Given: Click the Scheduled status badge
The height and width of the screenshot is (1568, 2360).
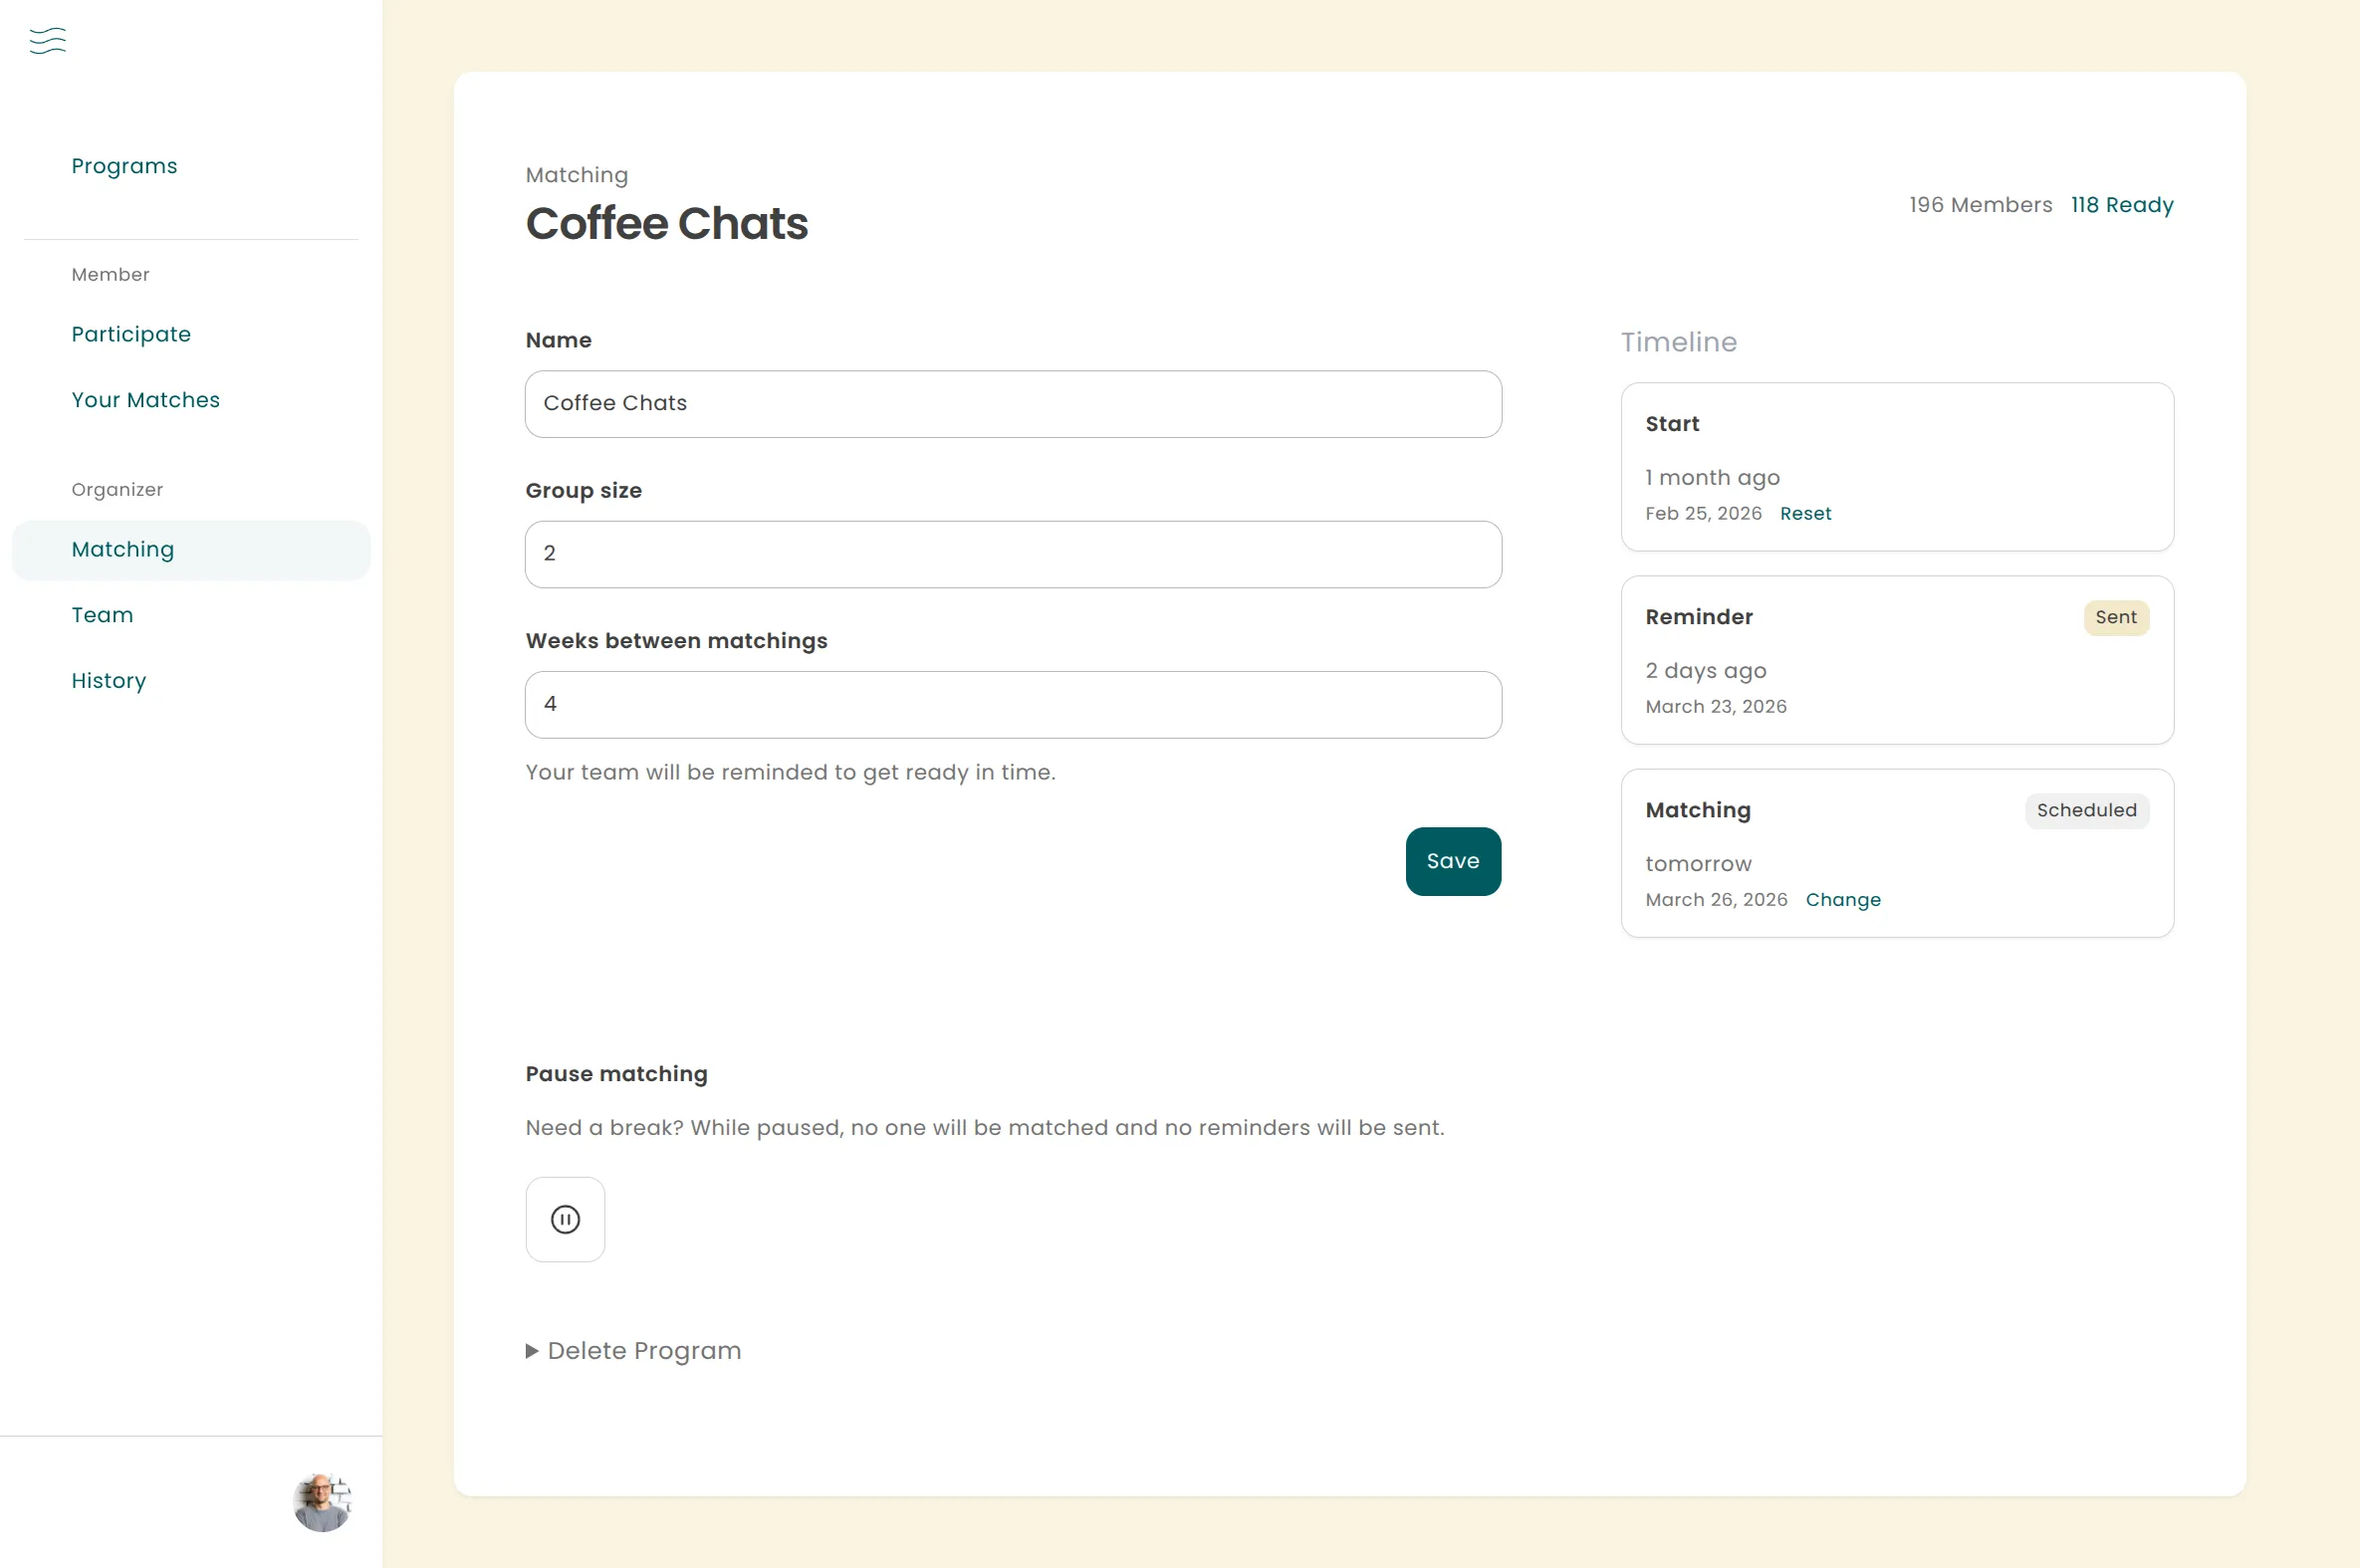Looking at the screenshot, I should [2085, 811].
